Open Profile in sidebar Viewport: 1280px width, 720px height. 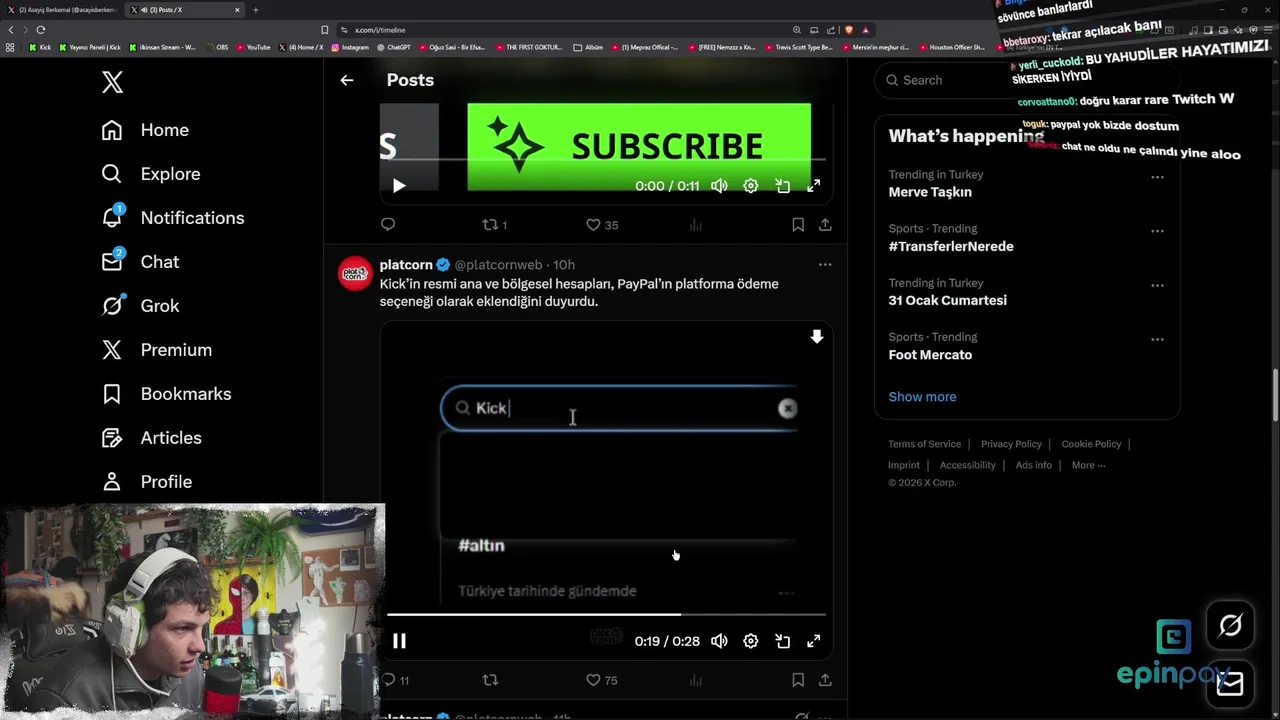[x=147, y=482]
